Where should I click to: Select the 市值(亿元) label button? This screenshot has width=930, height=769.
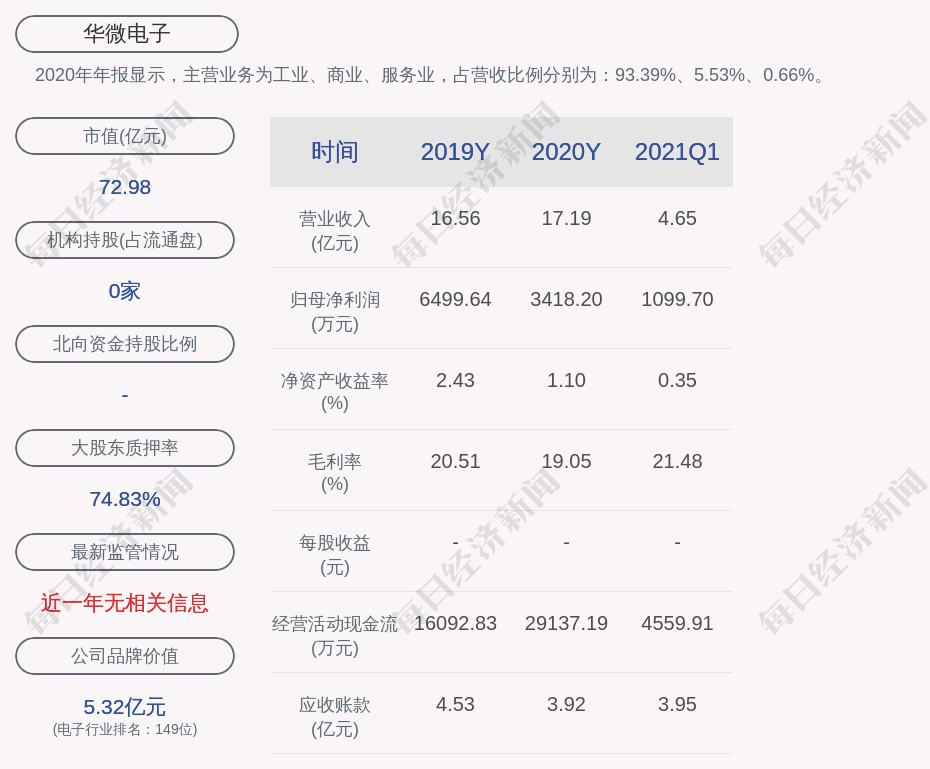coord(125,136)
